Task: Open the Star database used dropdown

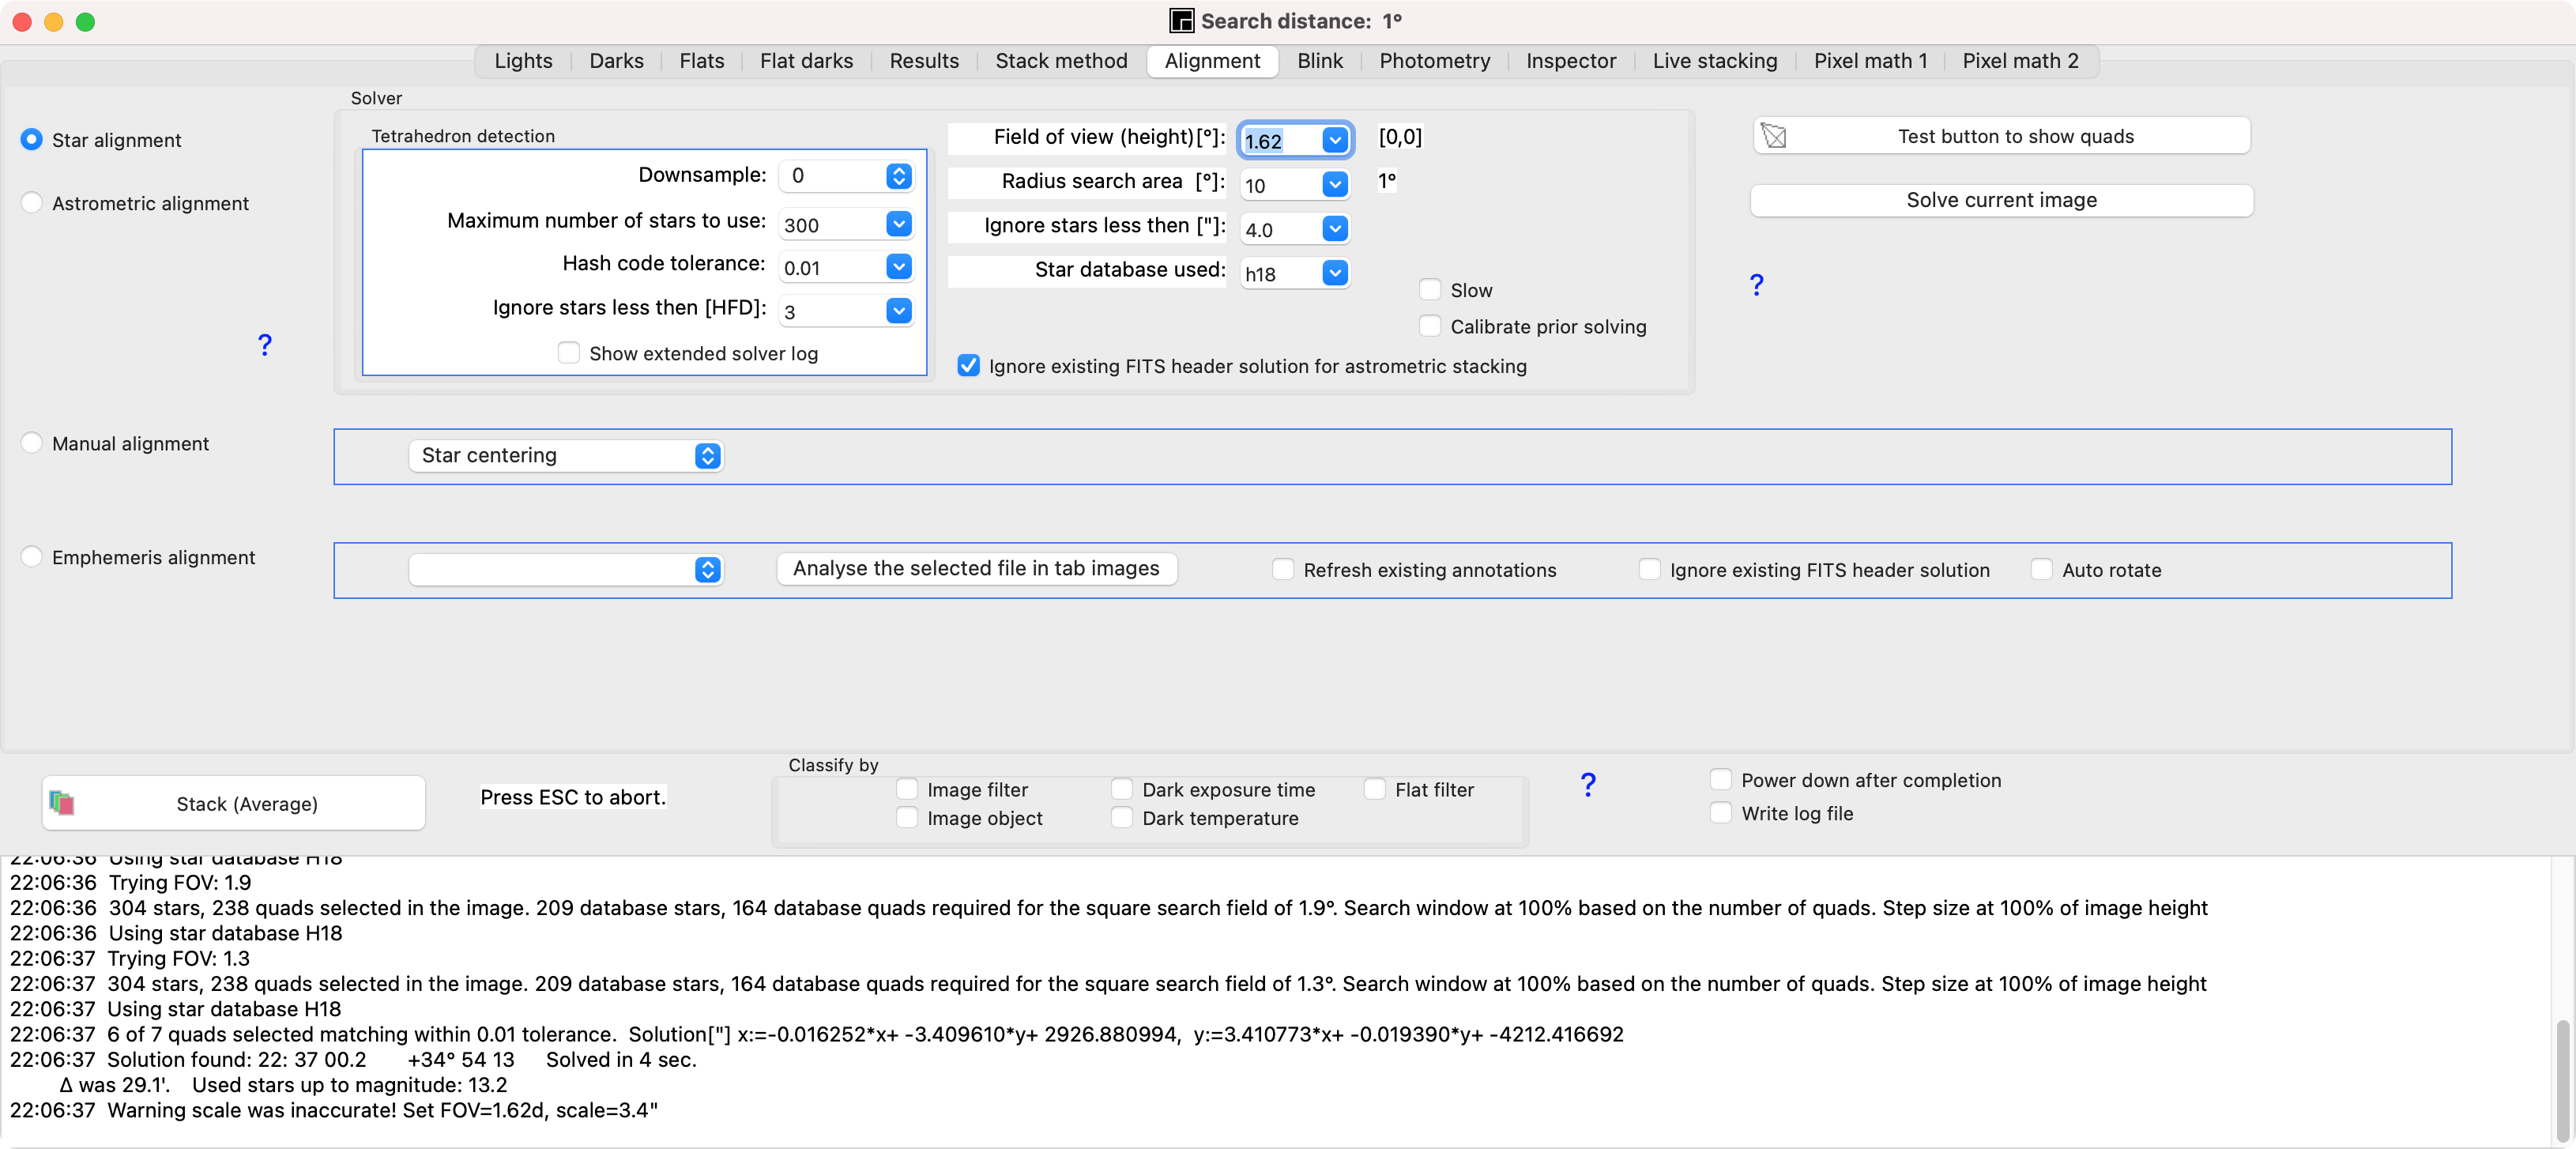Action: (1334, 273)
